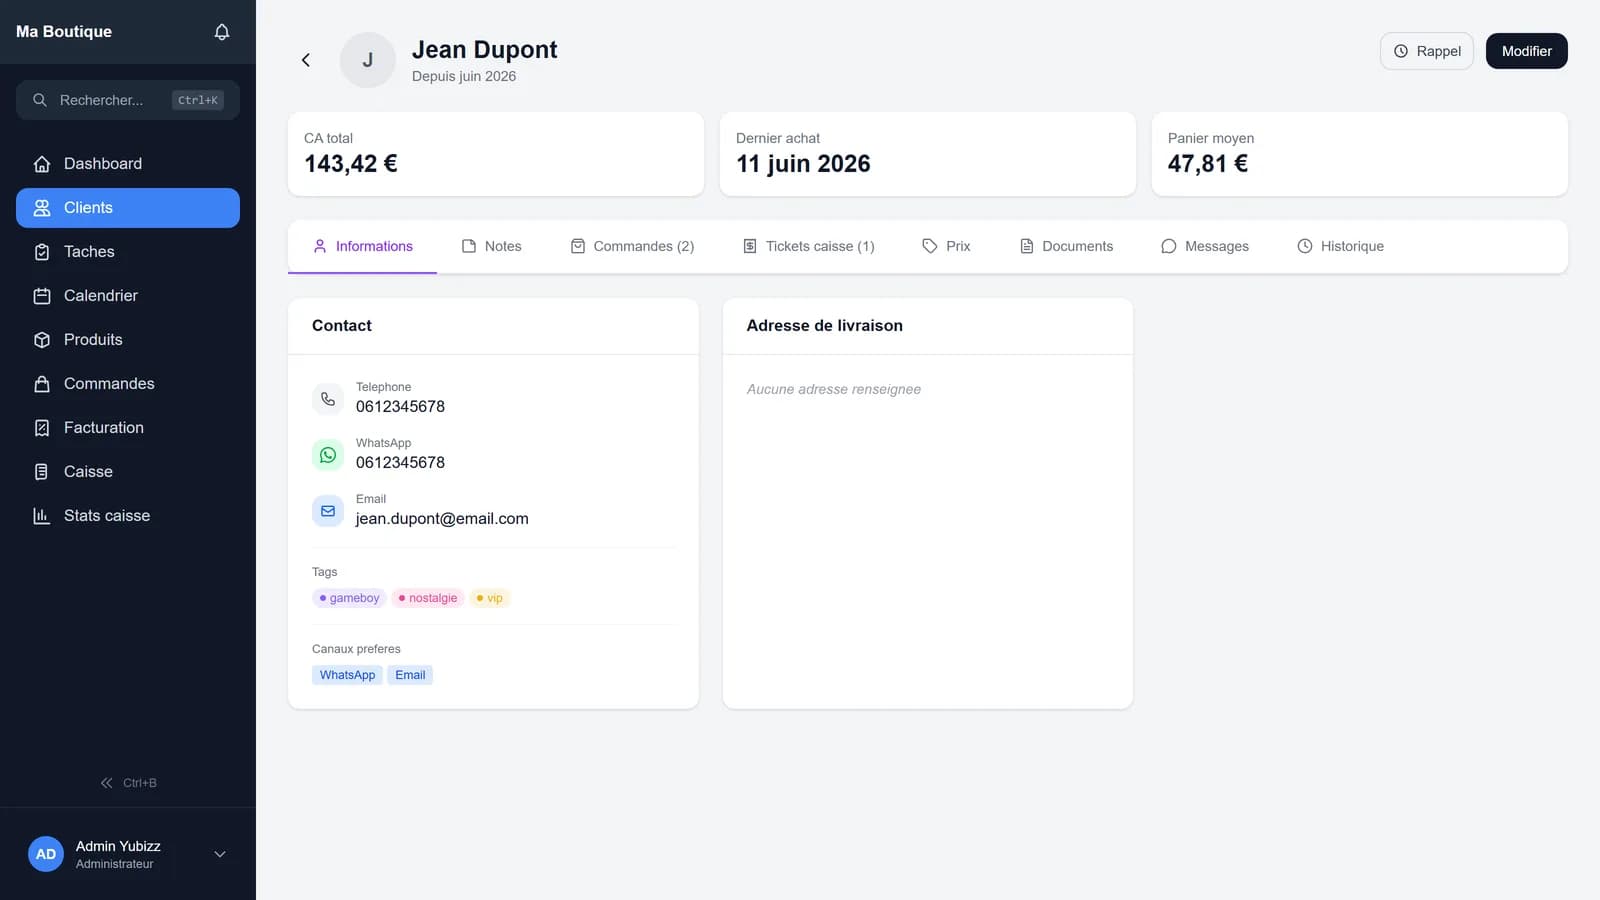1600x900 pixels.
Task: Switch to the Informations tab
Action: [362, 246]
